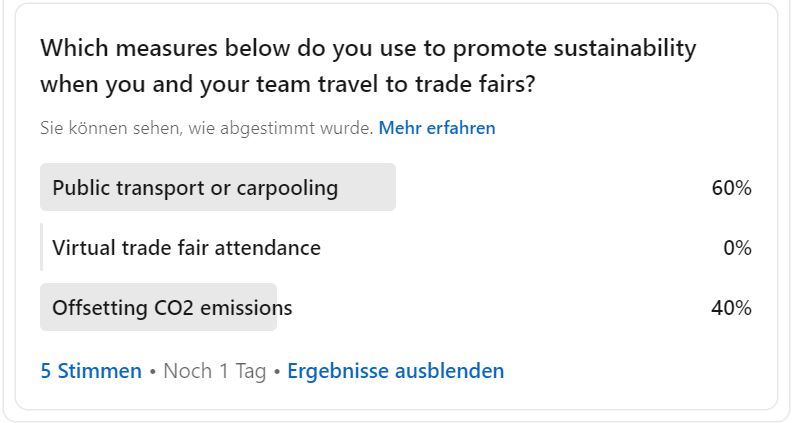
Task: Click the 40% result percentage
Action: tap(731, 308)
